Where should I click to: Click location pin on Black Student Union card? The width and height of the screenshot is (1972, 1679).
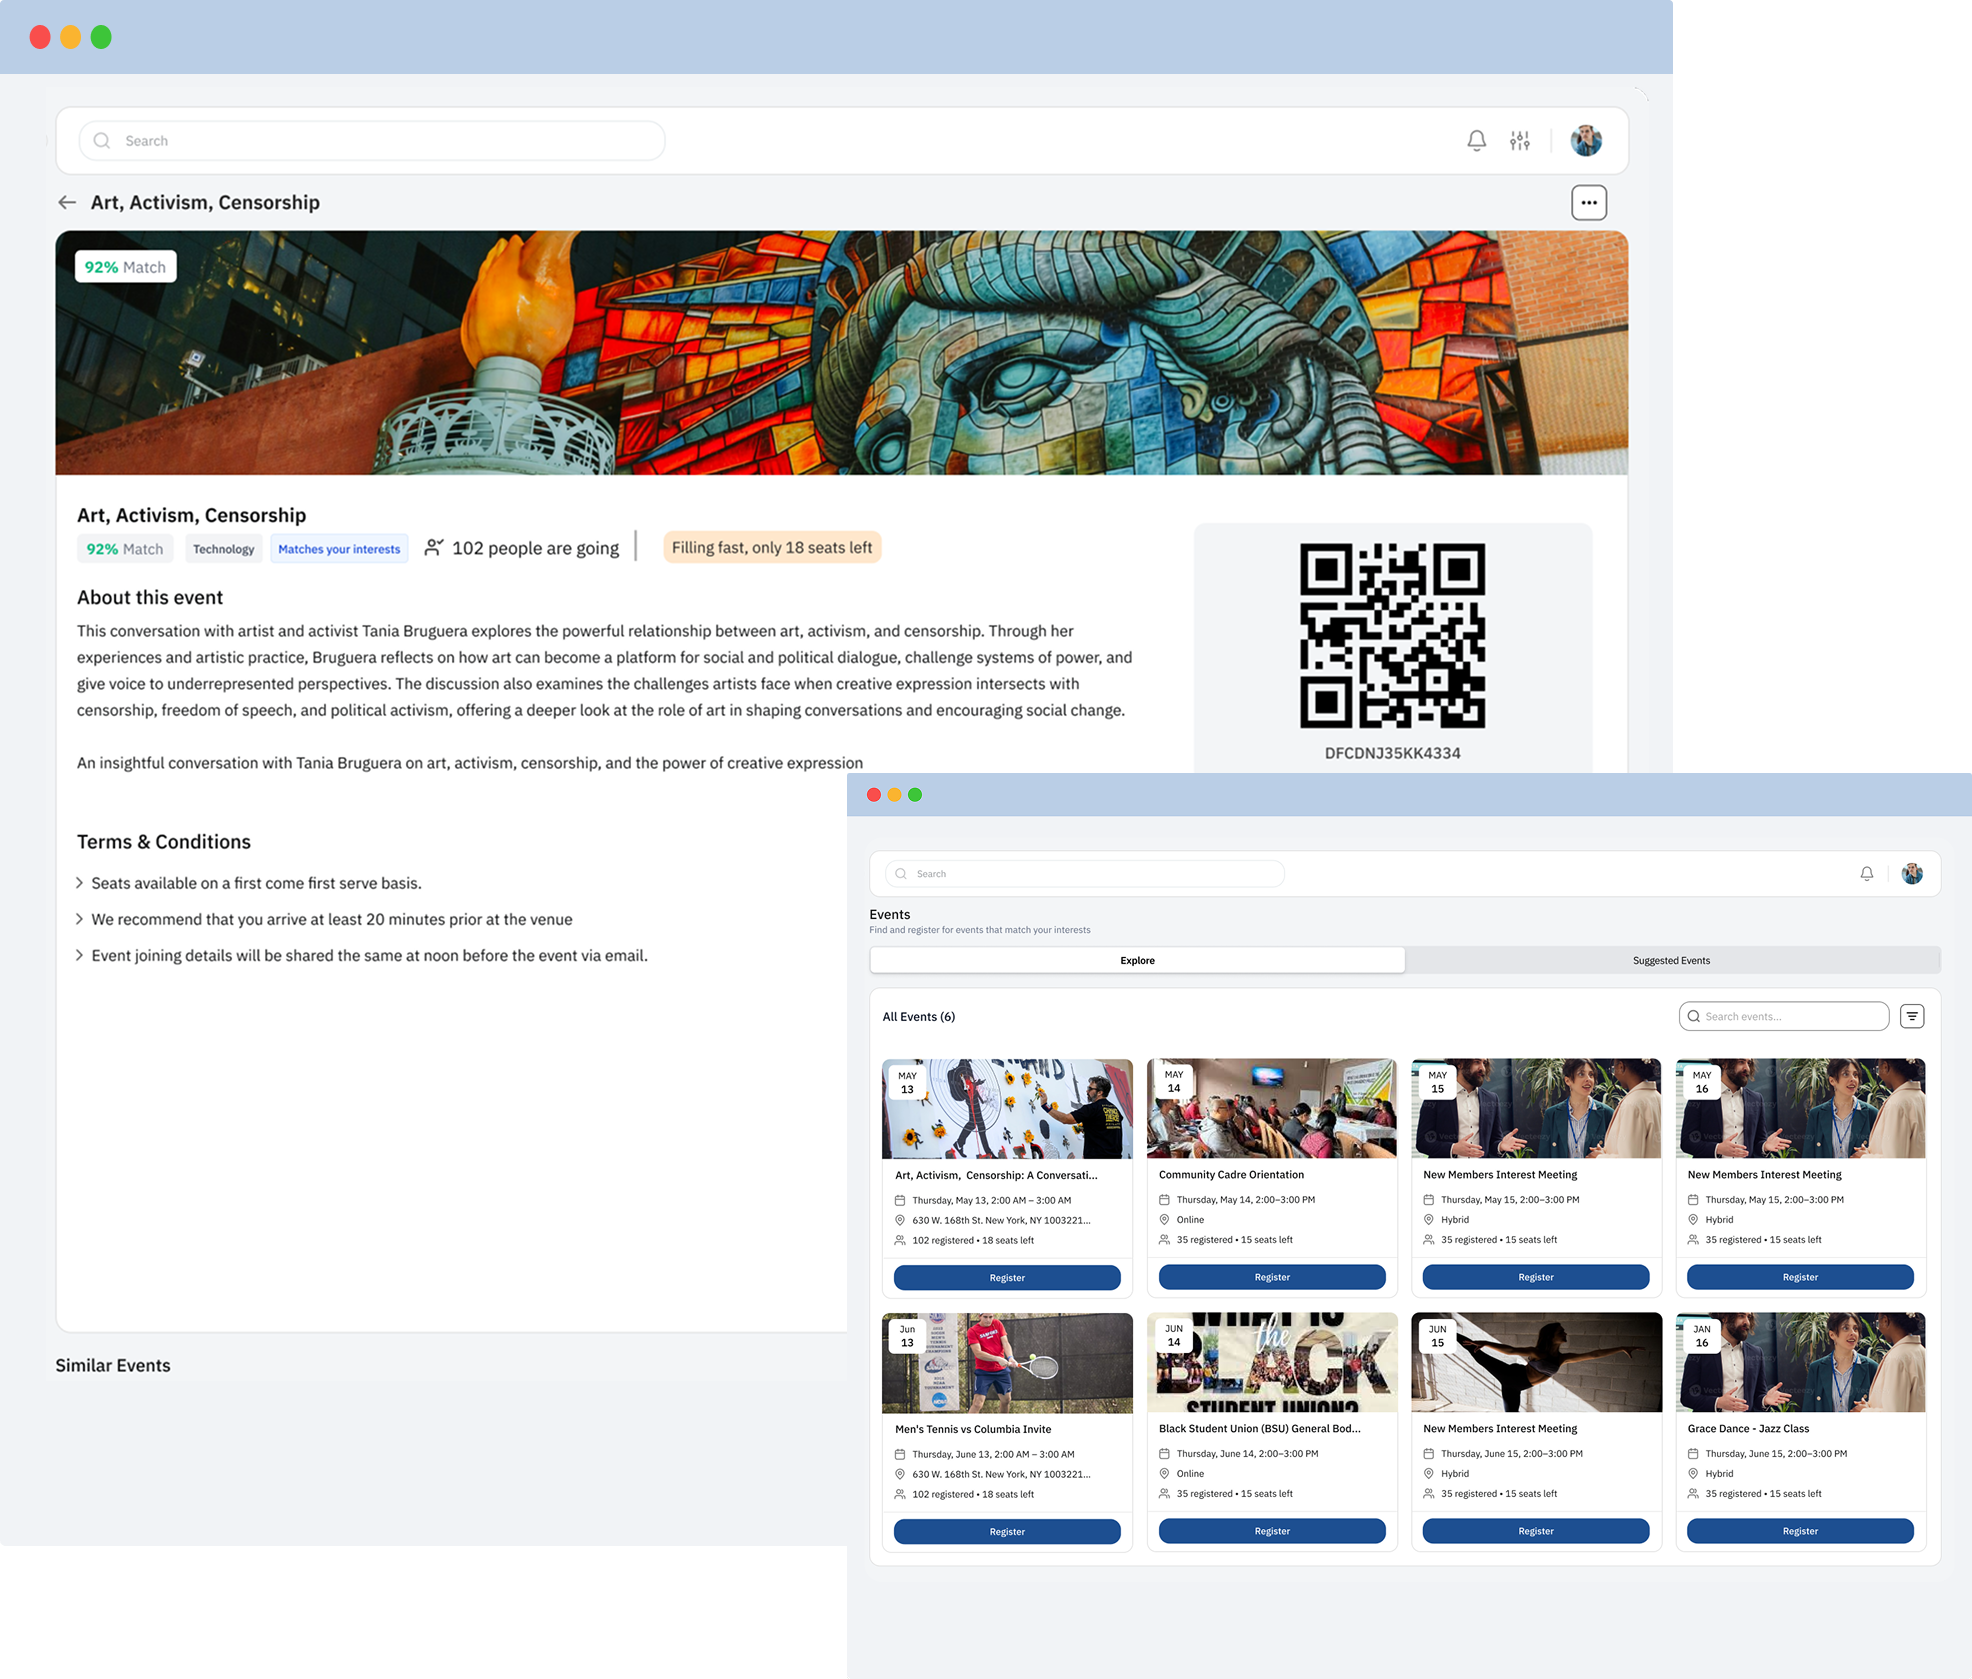click(1164, 1474)
